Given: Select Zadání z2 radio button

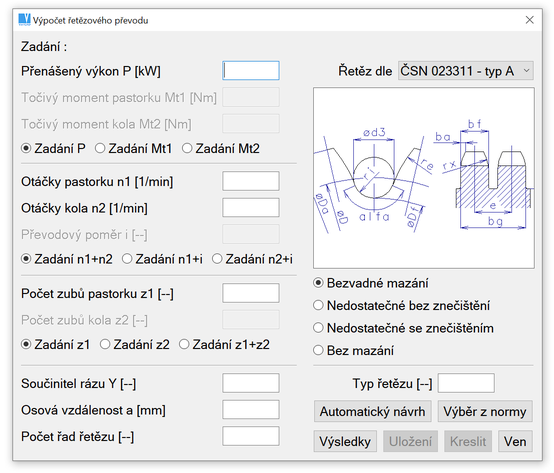Looking at the screenshot, I should pos(135,344).
